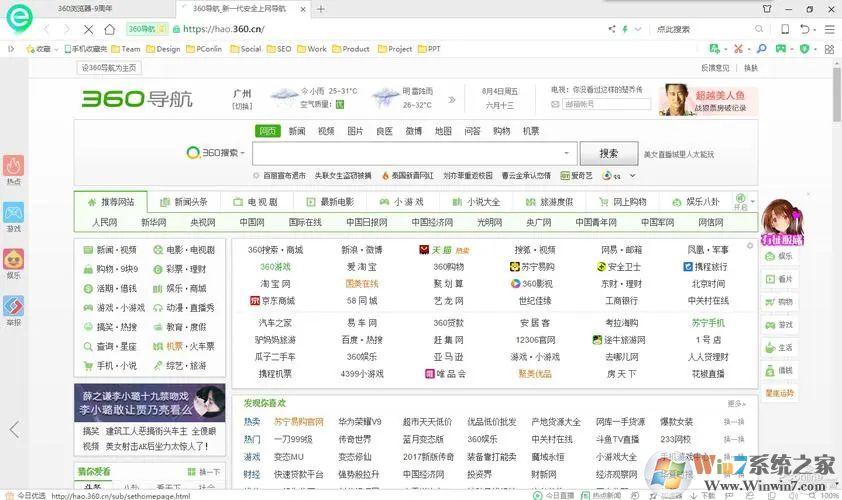
Task: Click the red scissors screenshot icon
Action: 738,49
